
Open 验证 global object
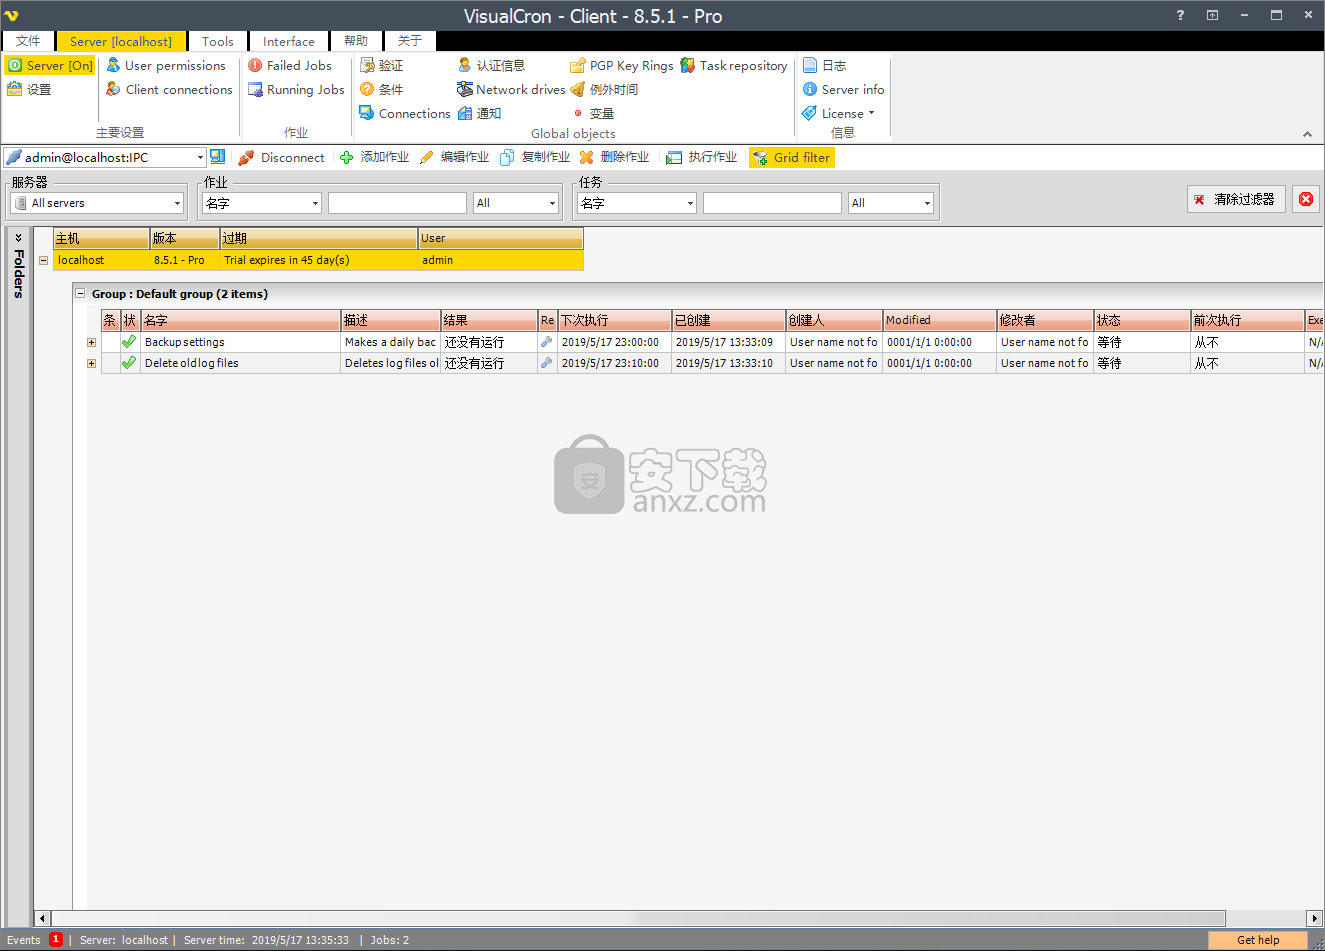381,65
